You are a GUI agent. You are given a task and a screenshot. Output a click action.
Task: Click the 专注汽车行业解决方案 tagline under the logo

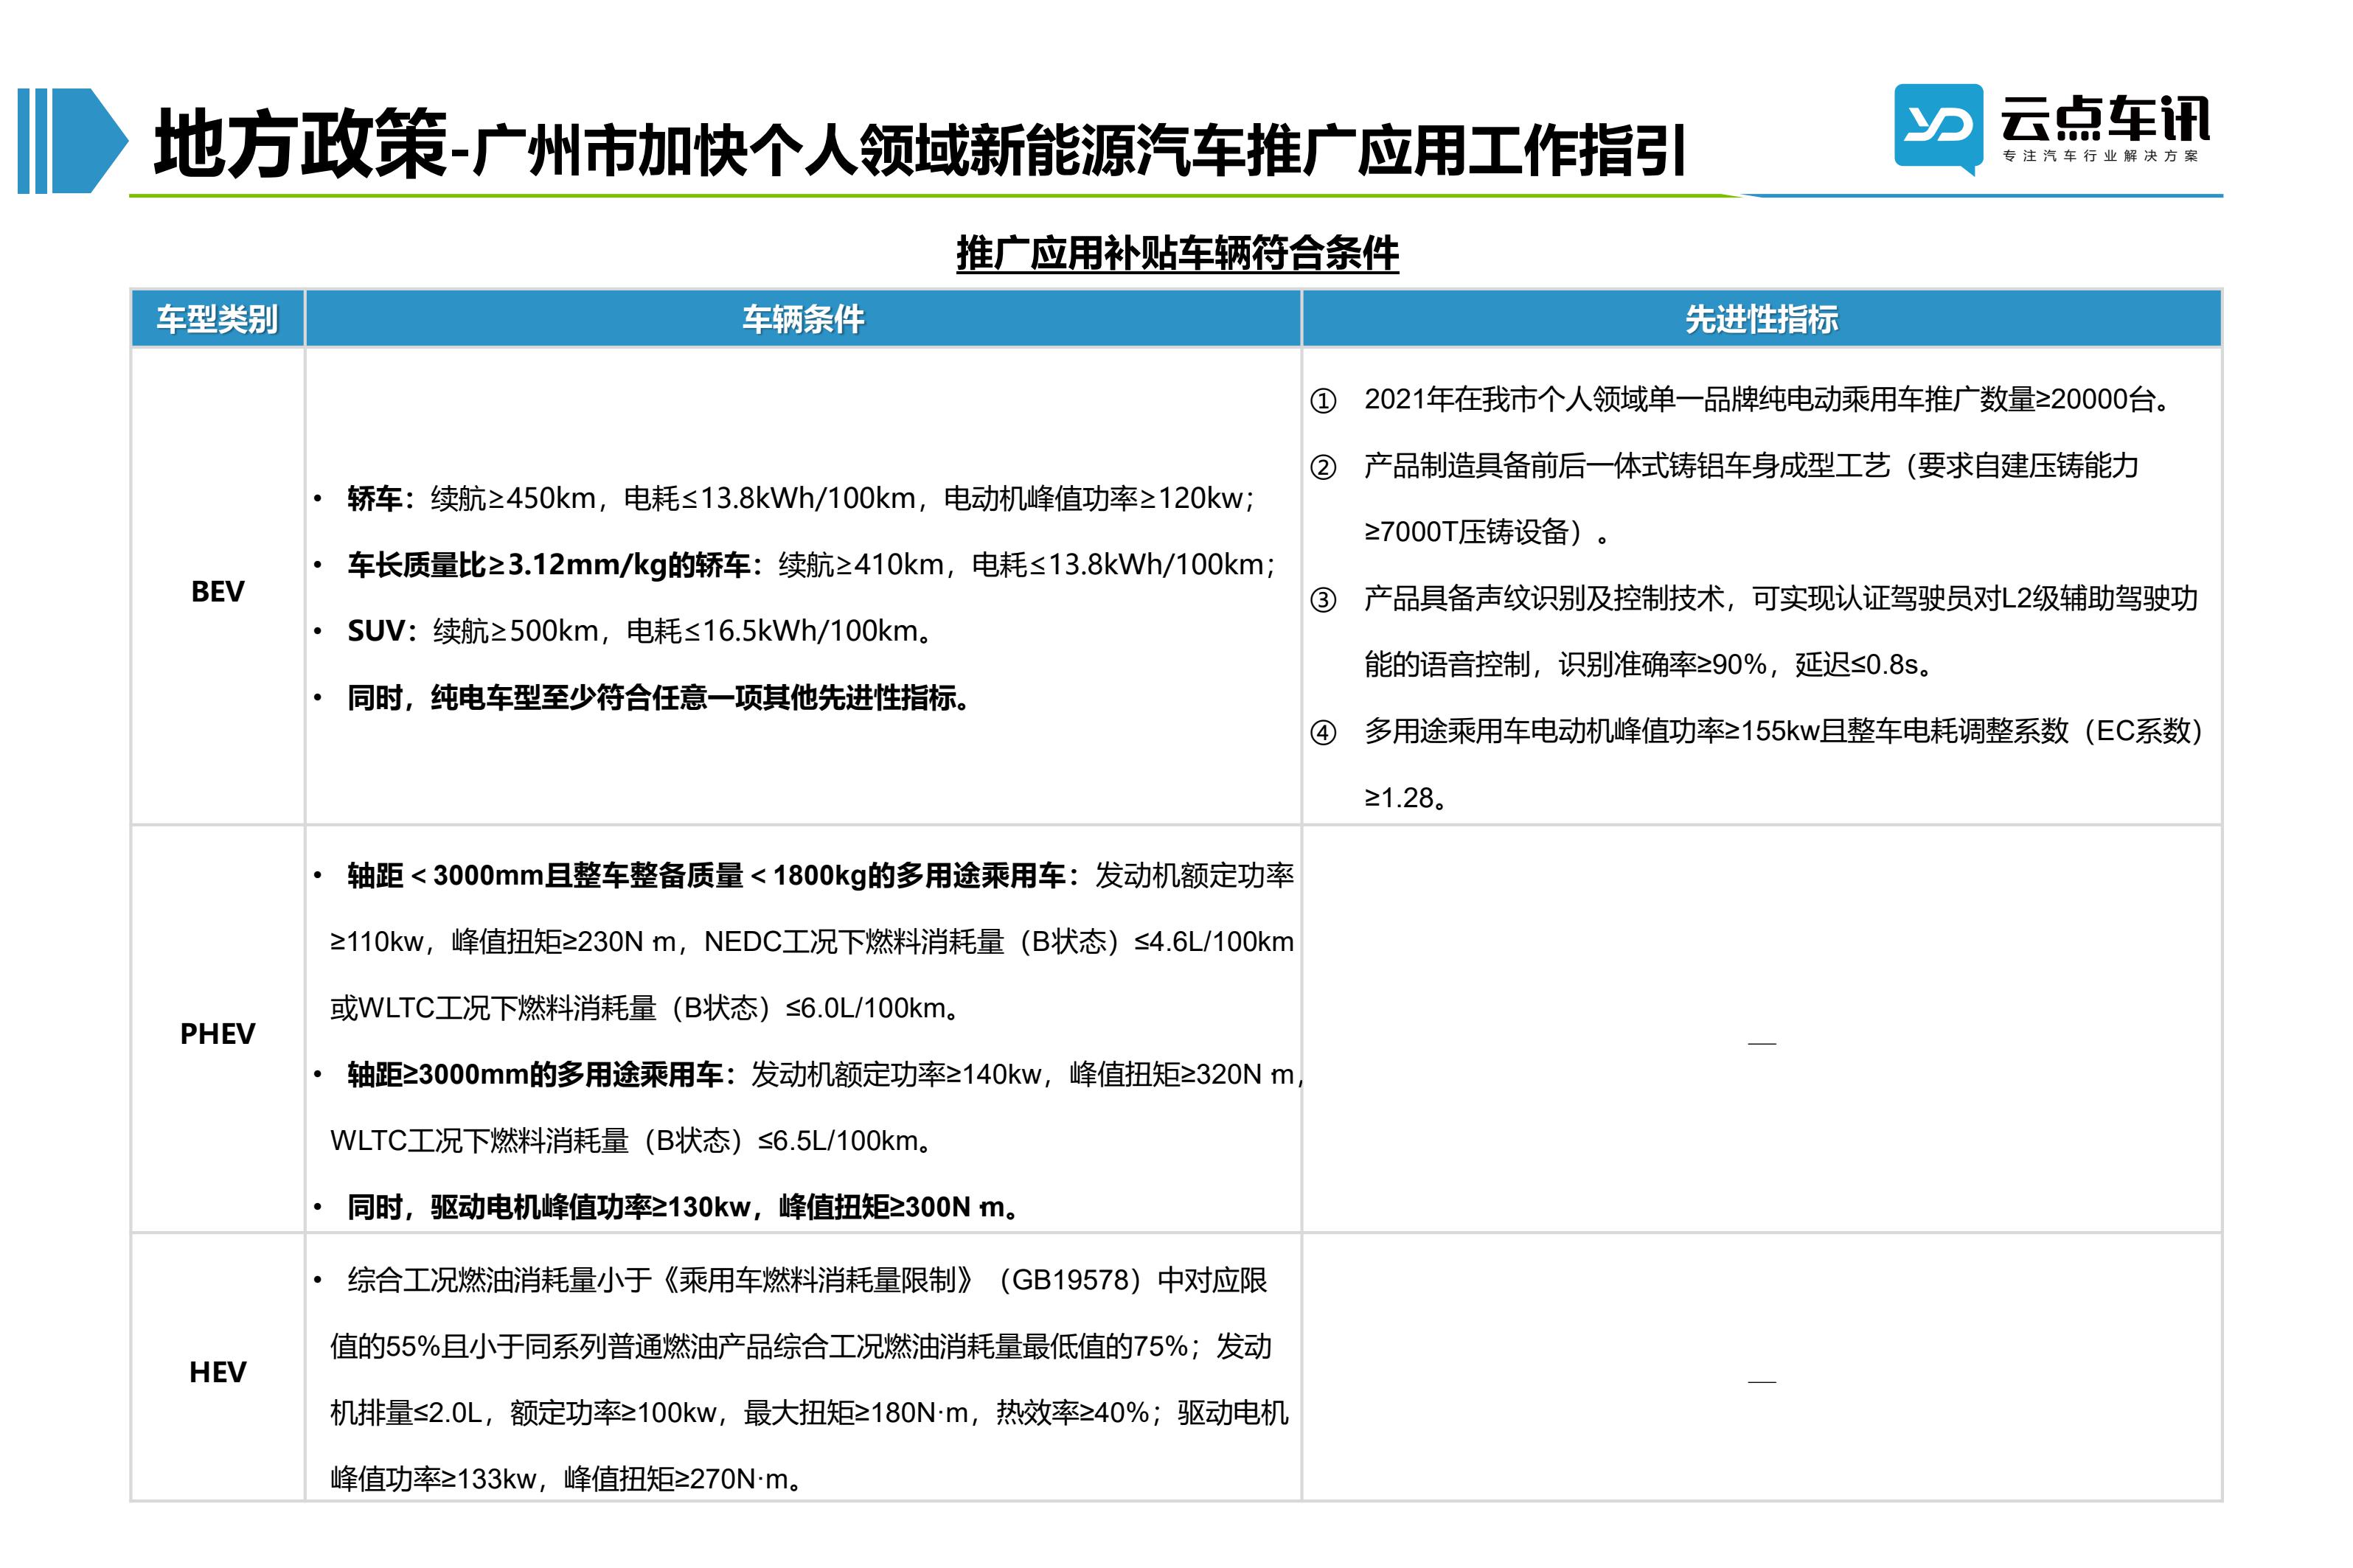pyautogui.click(x=2100, y=156)
